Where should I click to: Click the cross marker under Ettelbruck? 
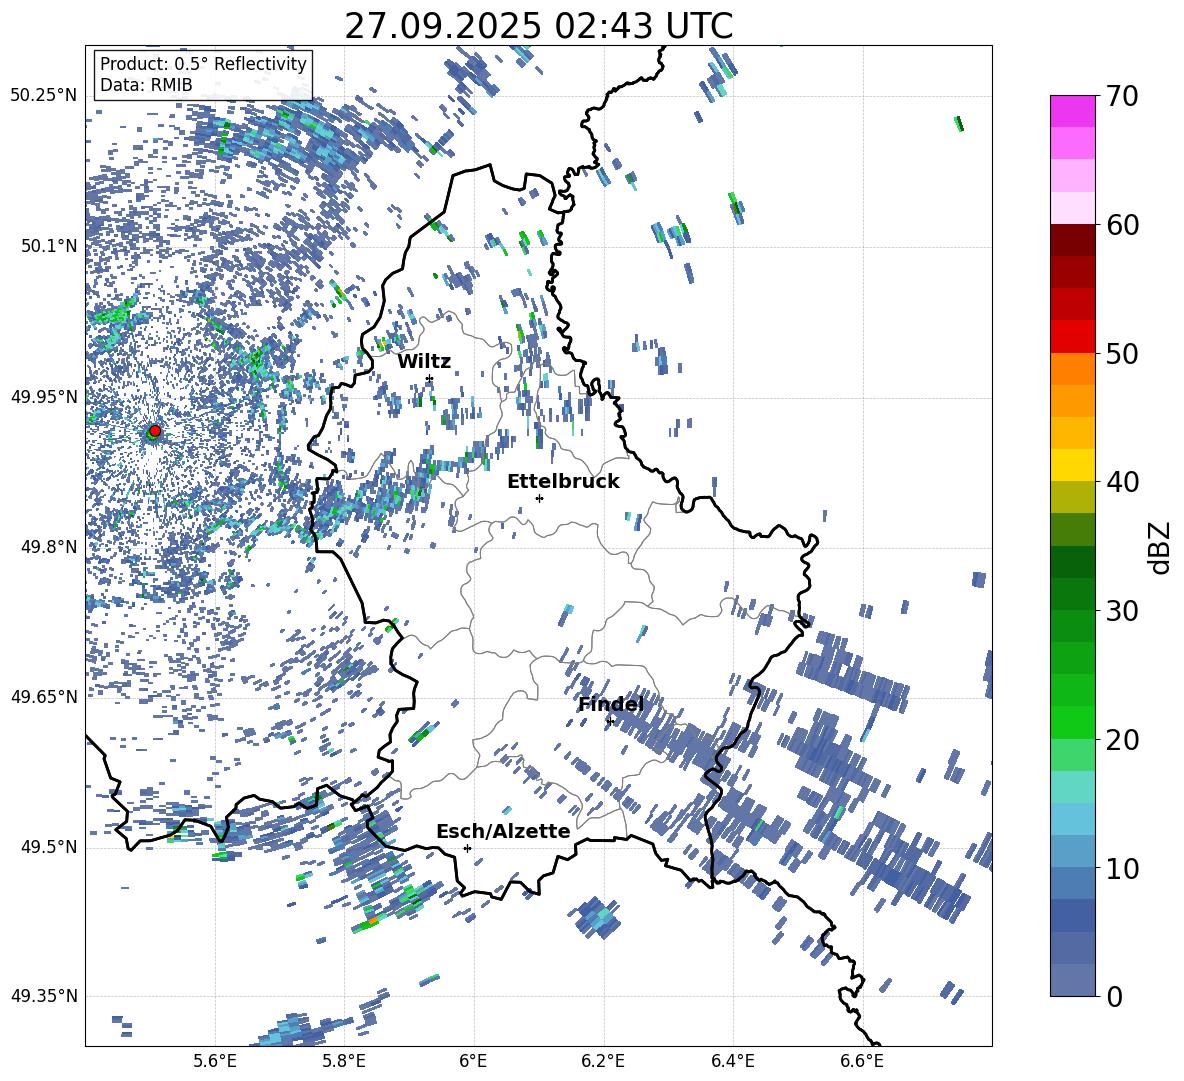pyautogui.click(x=539, y=498)
